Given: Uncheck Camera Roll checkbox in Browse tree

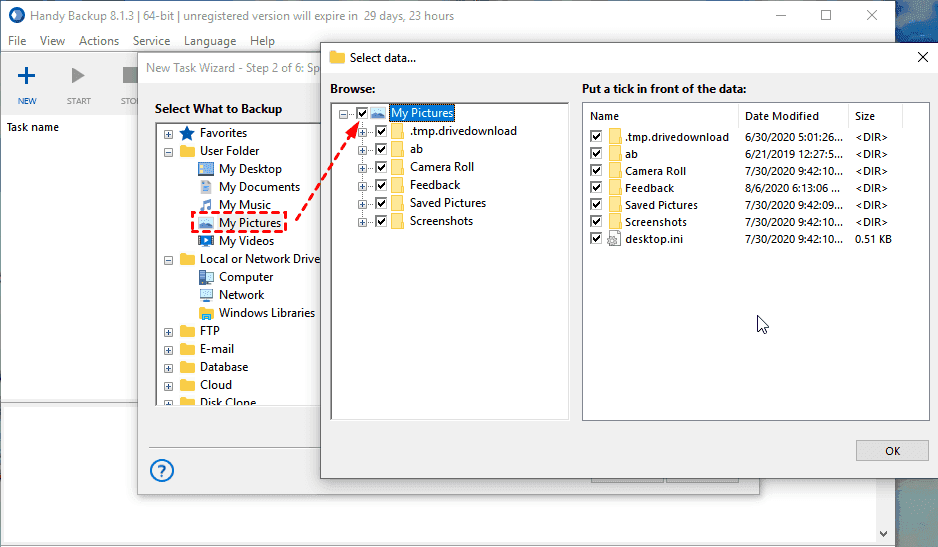Looking at the screenshot, I should pyautogui.click(x=381, y=167).
